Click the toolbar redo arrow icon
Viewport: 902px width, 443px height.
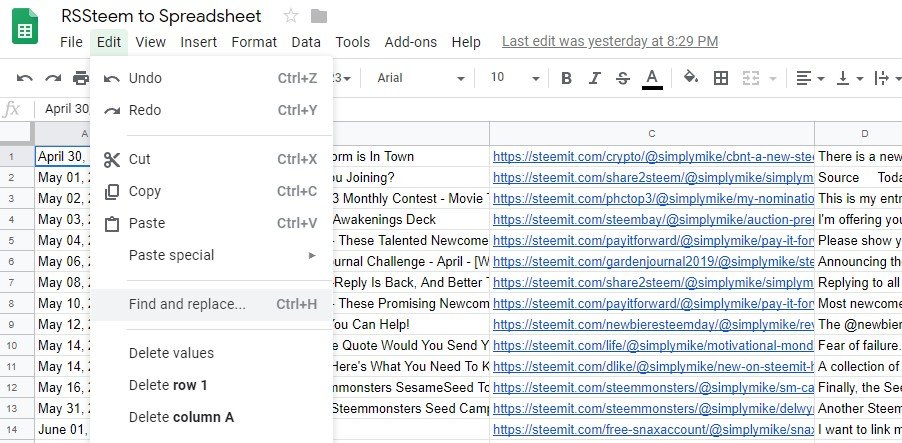tap(53, 78)
